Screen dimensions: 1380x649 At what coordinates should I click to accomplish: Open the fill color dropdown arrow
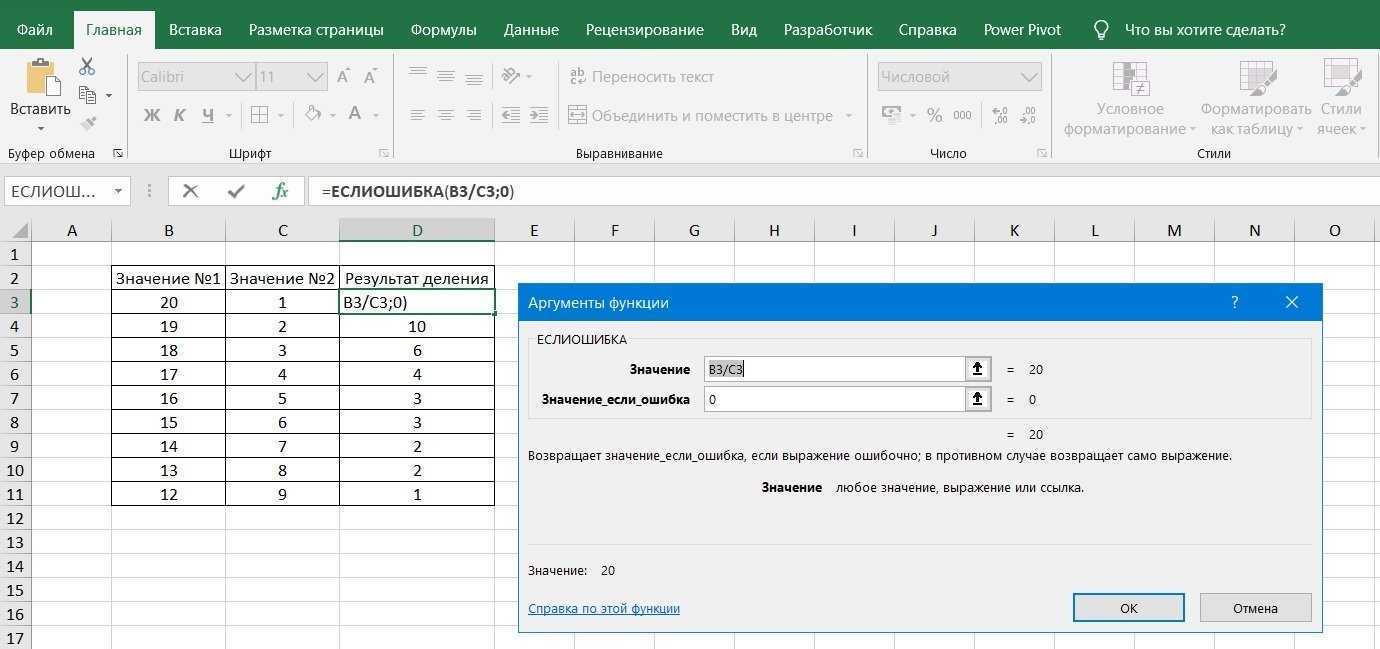333,114
